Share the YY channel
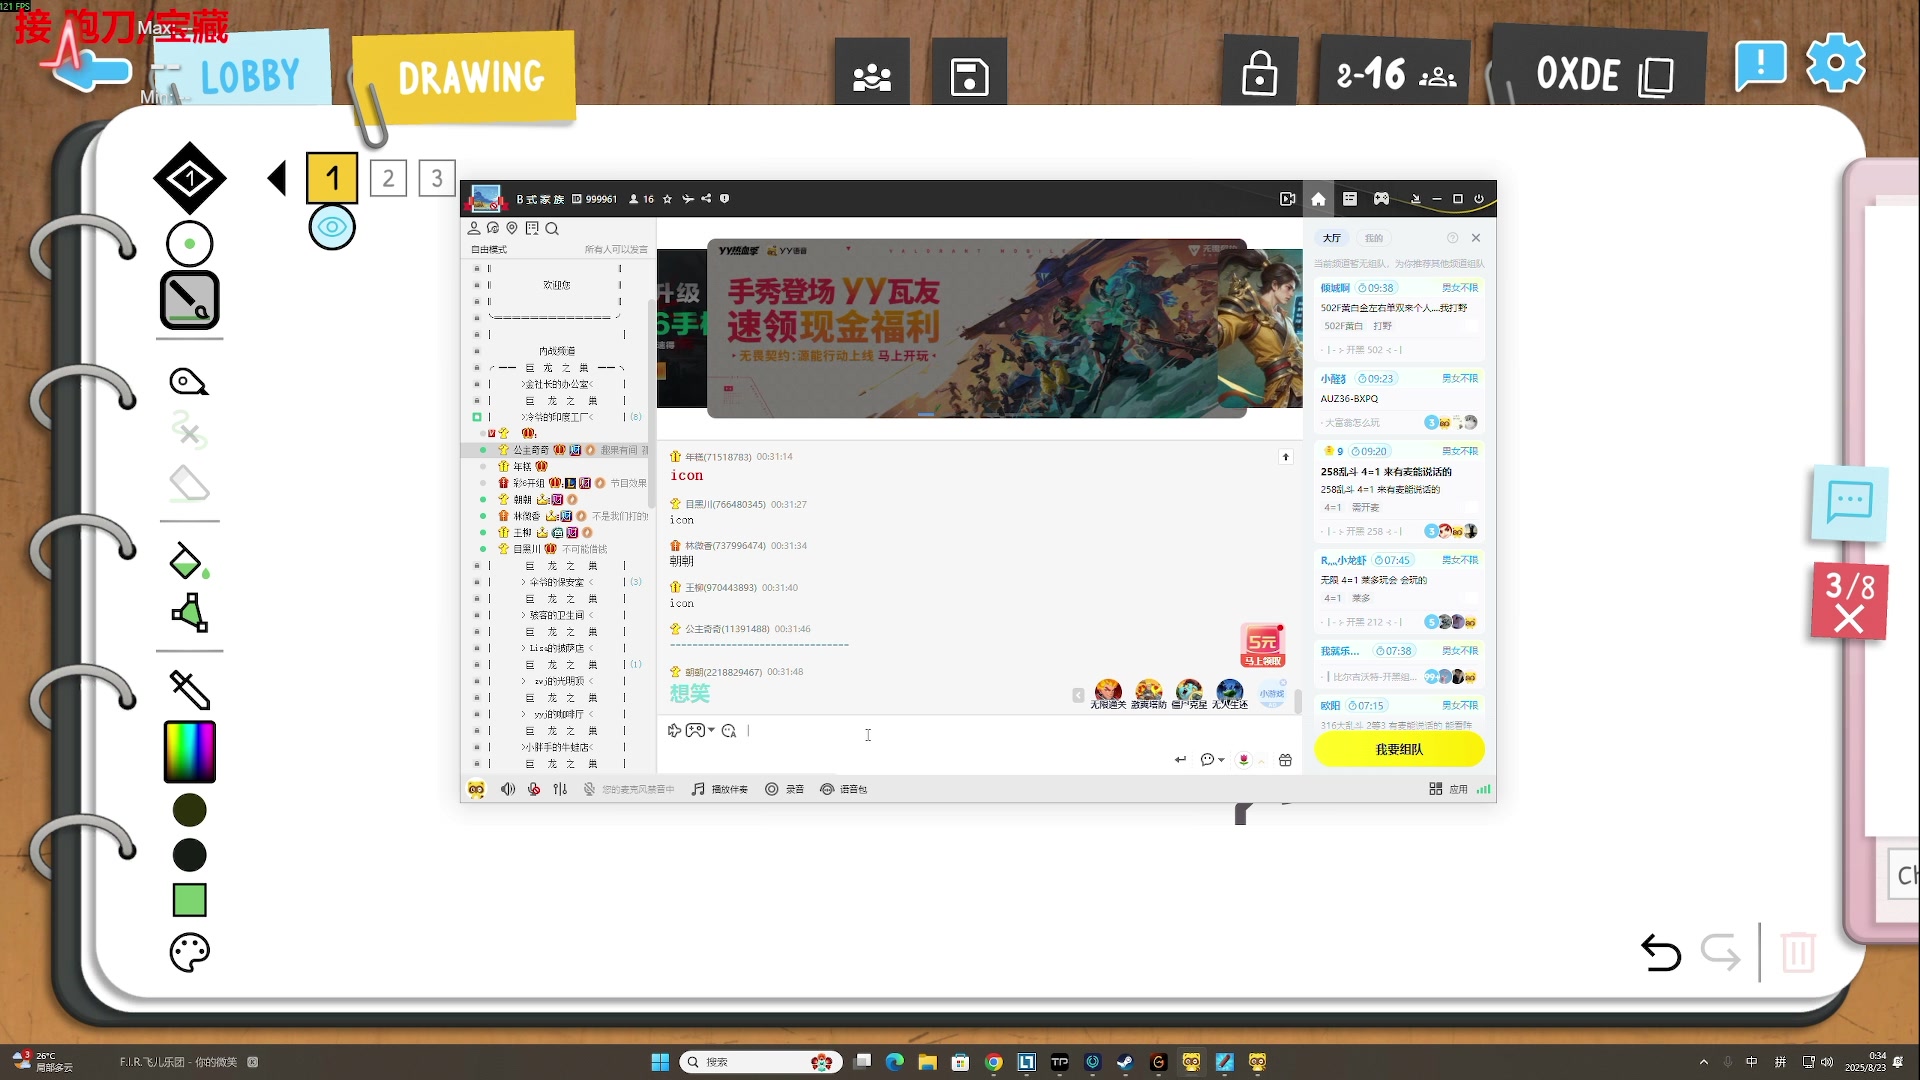1920x1080 pixels. tap(706, 199)
